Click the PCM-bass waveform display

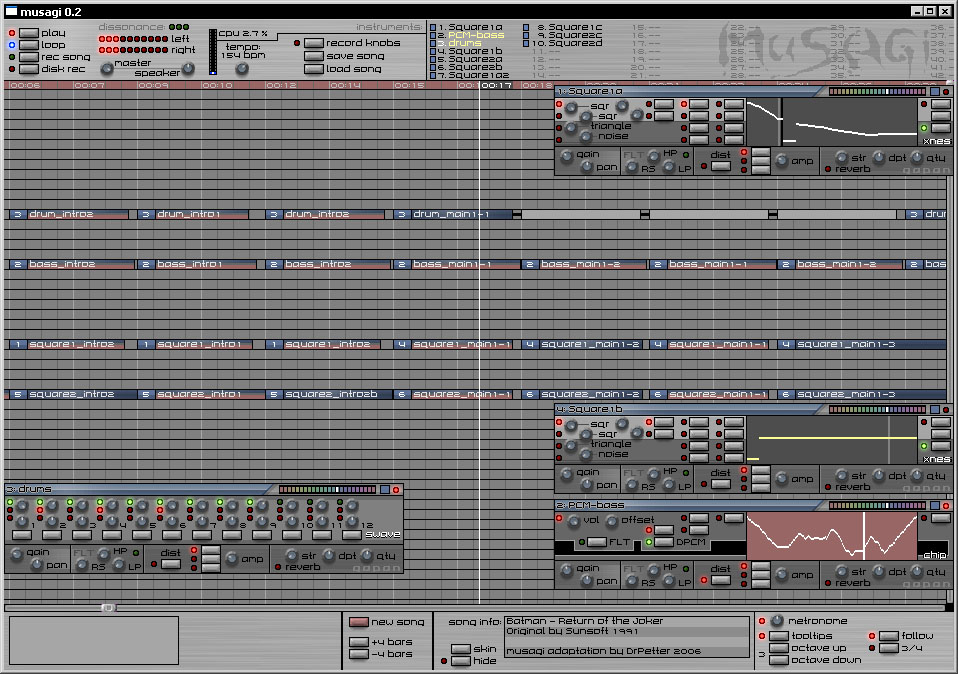pyautogui.click(x=832, y=536)
